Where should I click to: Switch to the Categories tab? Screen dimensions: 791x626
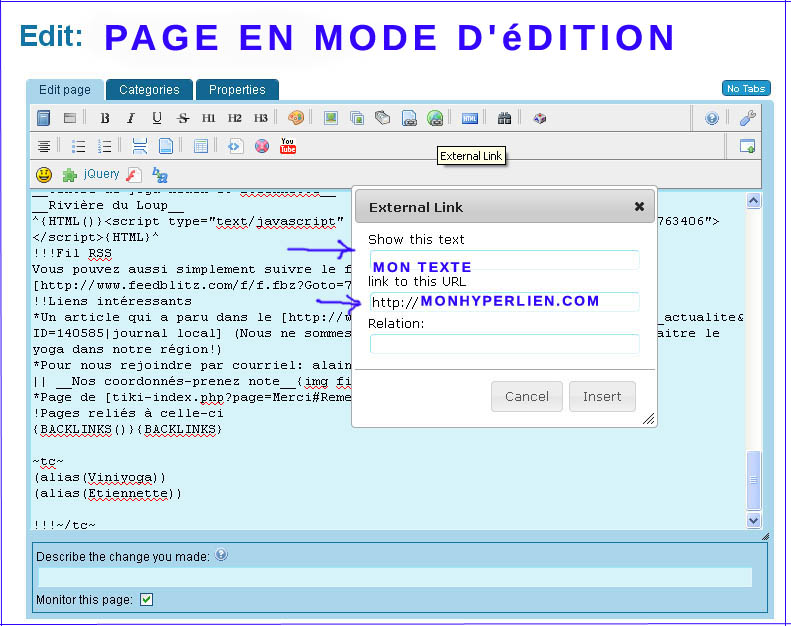tap(149, 90)
